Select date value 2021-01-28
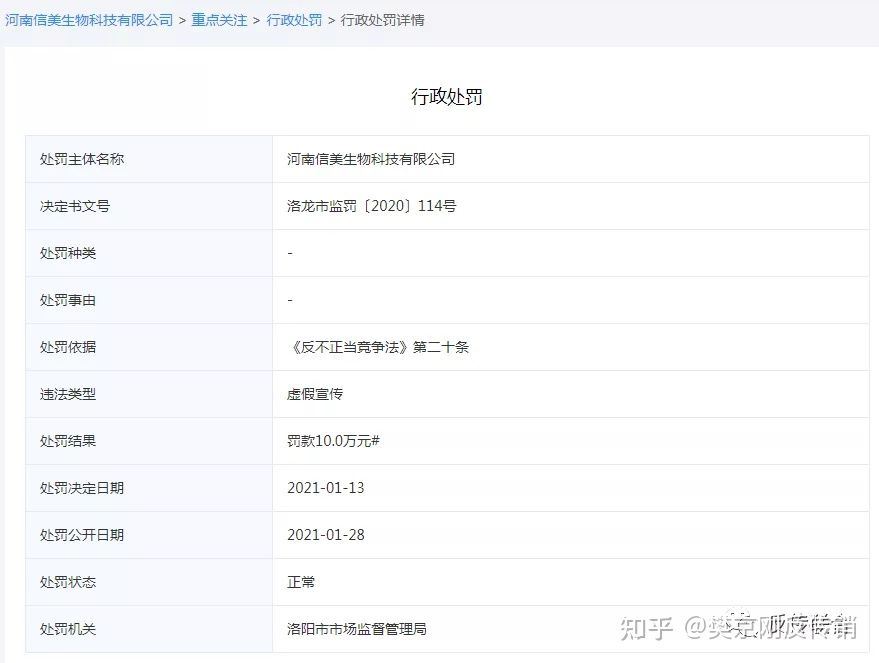The height and width of the screenshot is (663, 879). pos(326,535)
